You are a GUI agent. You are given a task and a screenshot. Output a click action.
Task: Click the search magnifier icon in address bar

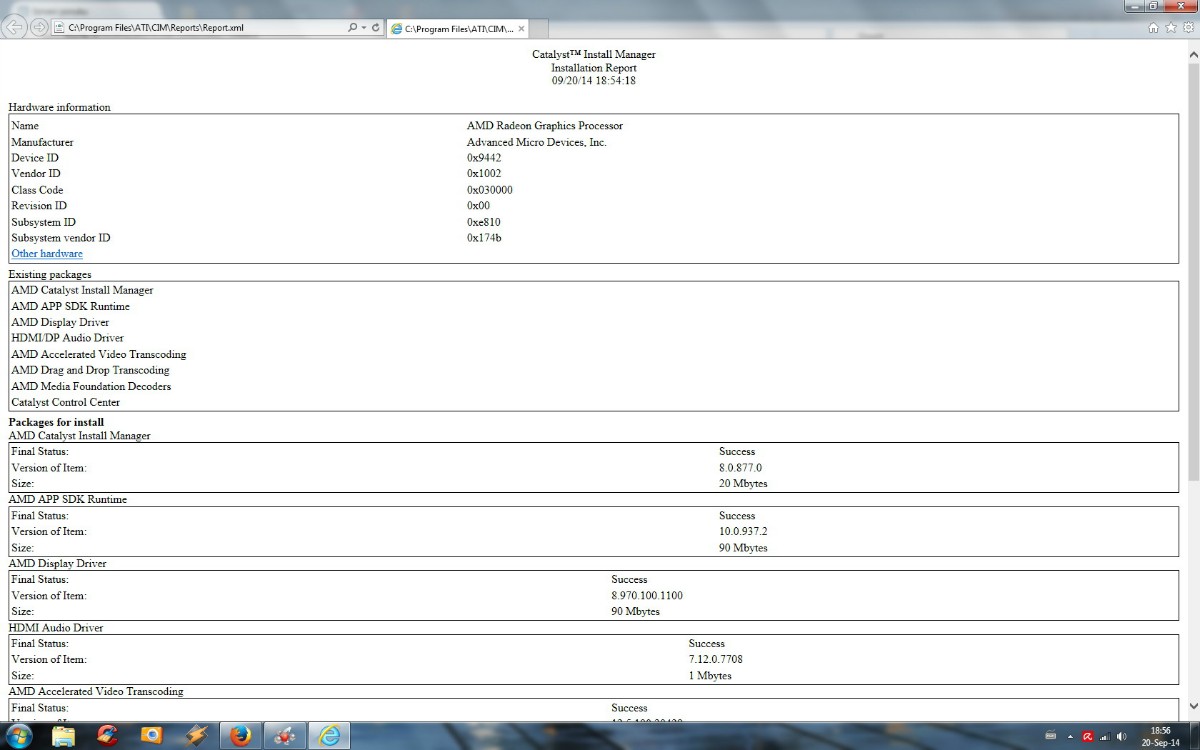[x=353, y=28]
